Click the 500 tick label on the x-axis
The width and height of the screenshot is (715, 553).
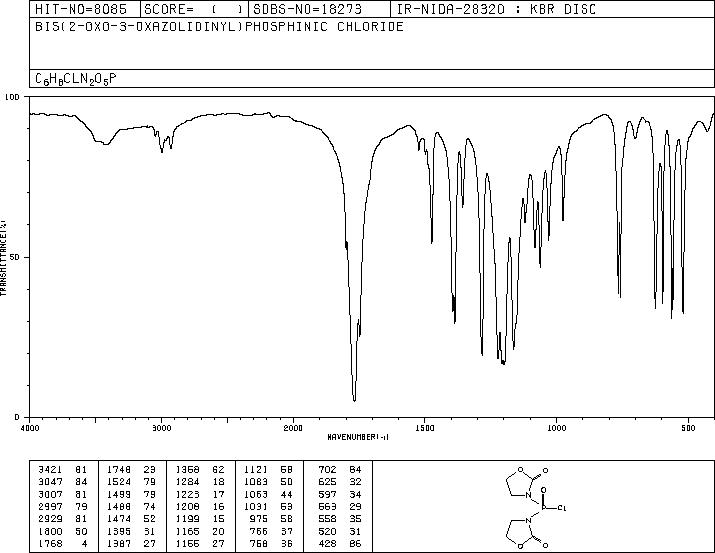(x=688, y=428)
